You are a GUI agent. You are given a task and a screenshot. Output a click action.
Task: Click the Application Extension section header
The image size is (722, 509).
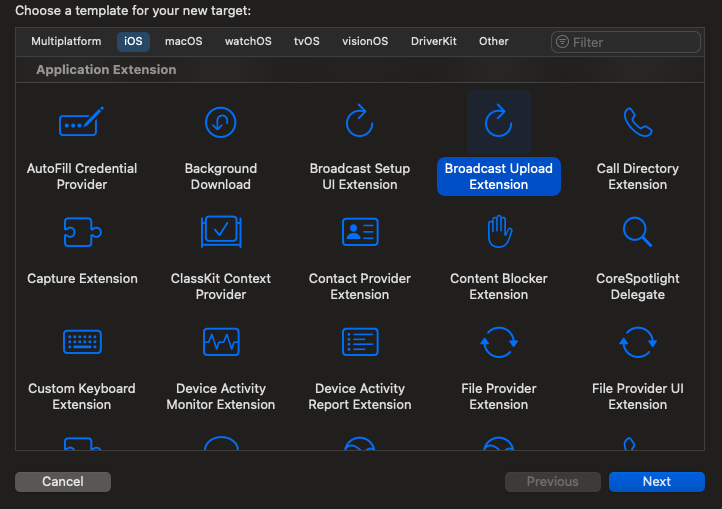pyautogui.click(x=106, y=70)
